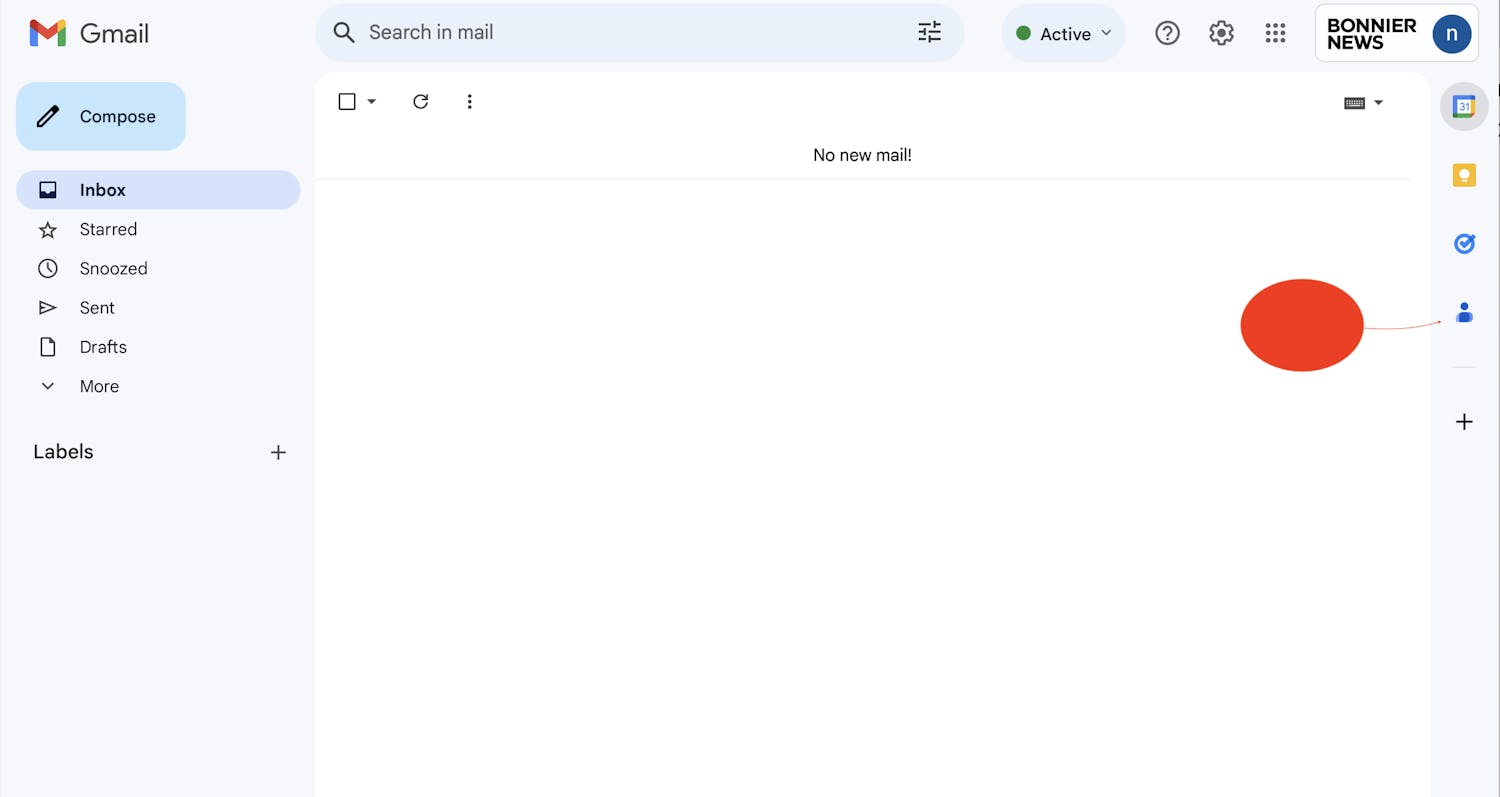Open the select dropdown arrow beside checkbox
The width and height of the screenshot is (1500, 797).
point(372,102)
